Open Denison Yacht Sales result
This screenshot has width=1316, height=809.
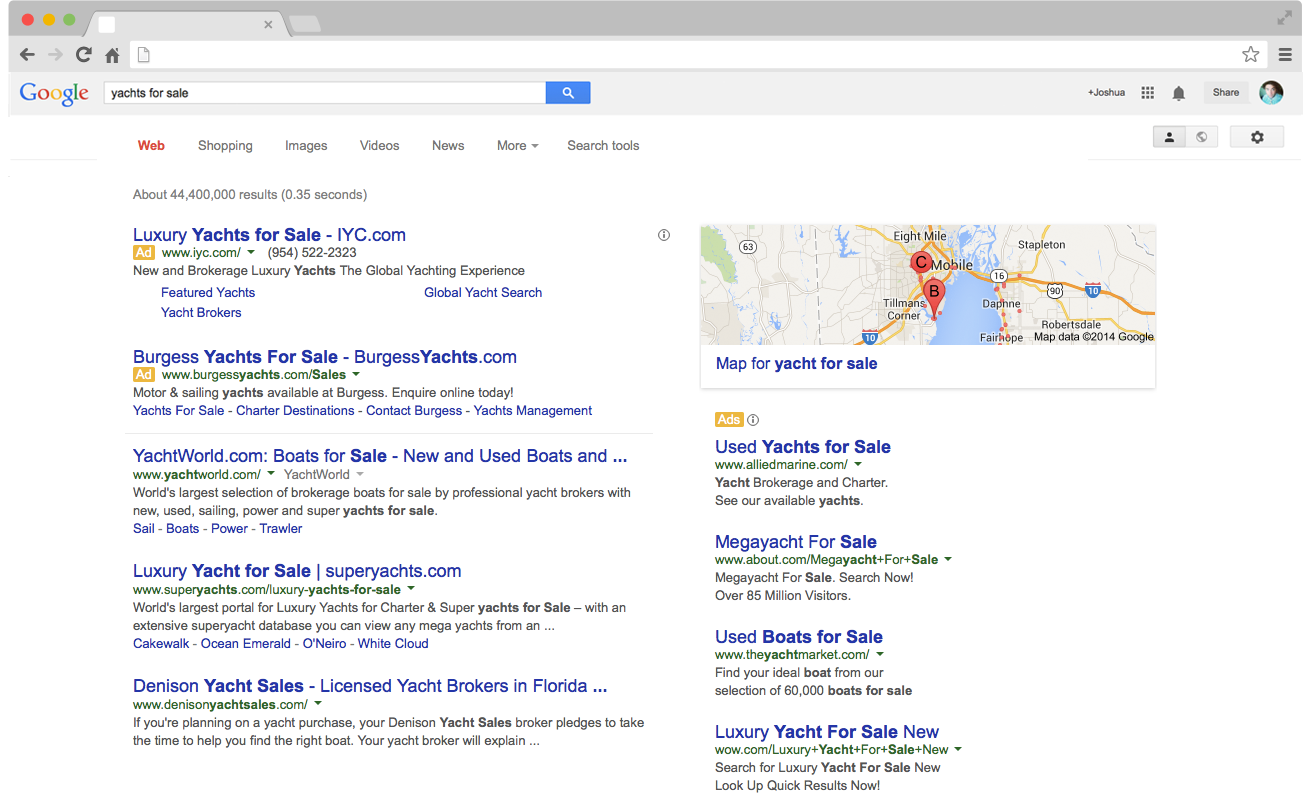[x=370, y=686]
